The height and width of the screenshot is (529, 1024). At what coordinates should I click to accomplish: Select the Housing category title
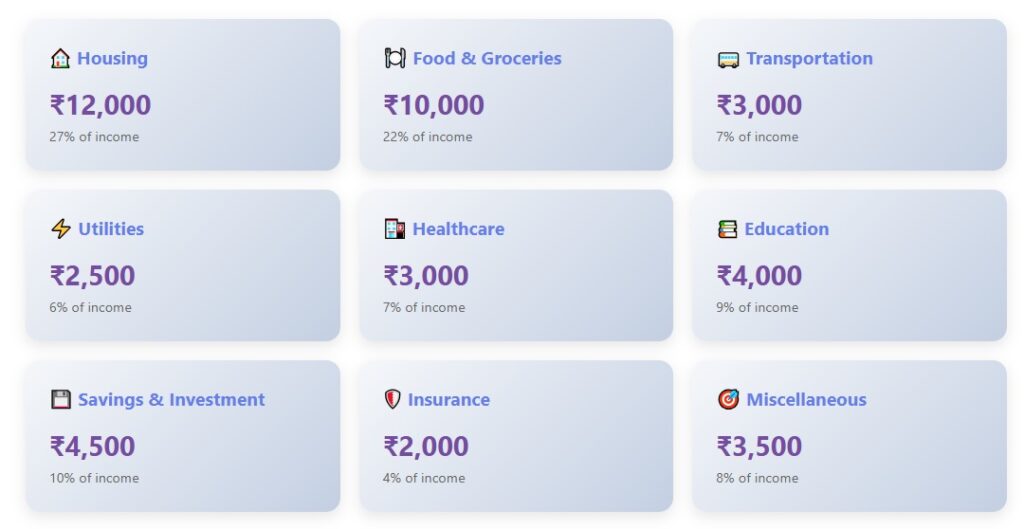click(112, 59)
